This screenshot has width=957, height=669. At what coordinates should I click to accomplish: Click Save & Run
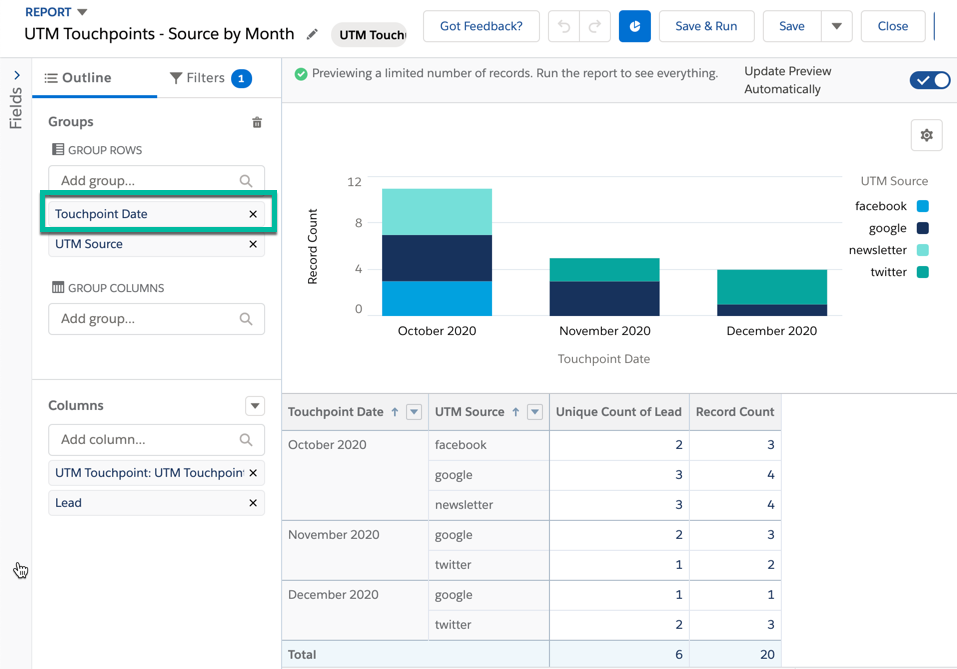[706, 26]
